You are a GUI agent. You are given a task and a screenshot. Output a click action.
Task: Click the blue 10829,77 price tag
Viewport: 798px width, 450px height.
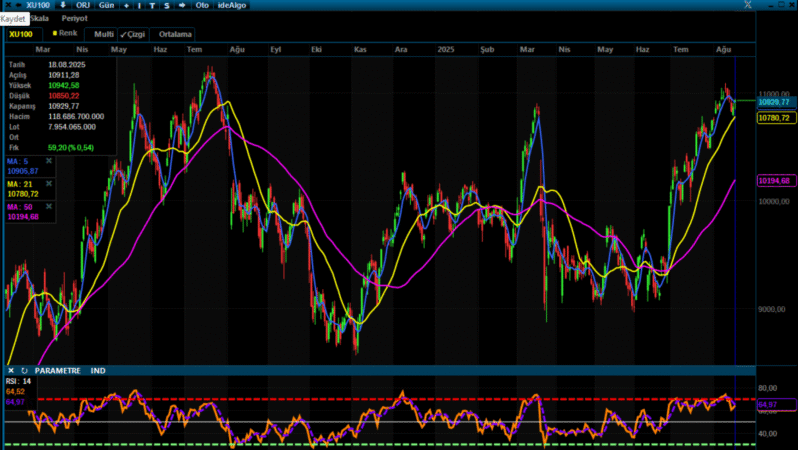pyautogui.click(x=776, y=102)
